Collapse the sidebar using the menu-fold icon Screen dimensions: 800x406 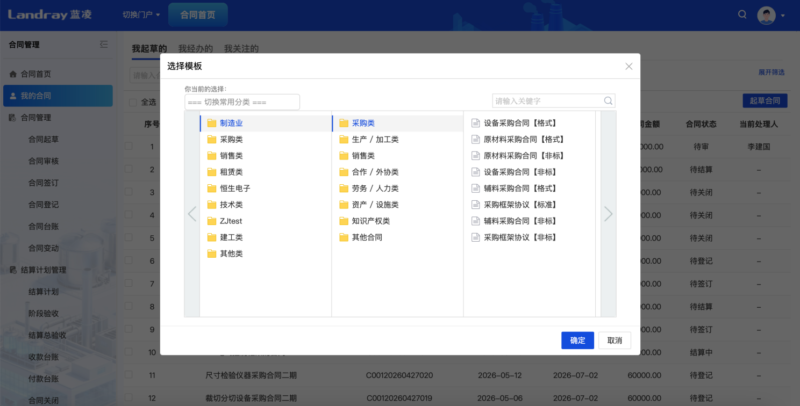point(104,45)
